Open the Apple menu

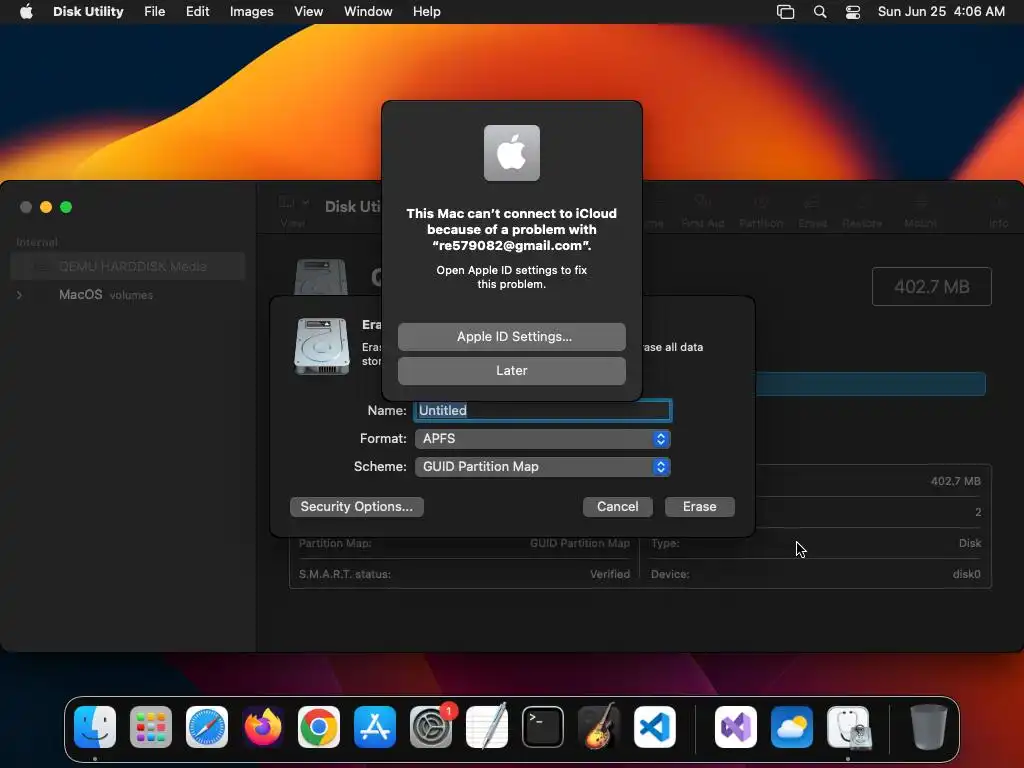coord(26,12)
